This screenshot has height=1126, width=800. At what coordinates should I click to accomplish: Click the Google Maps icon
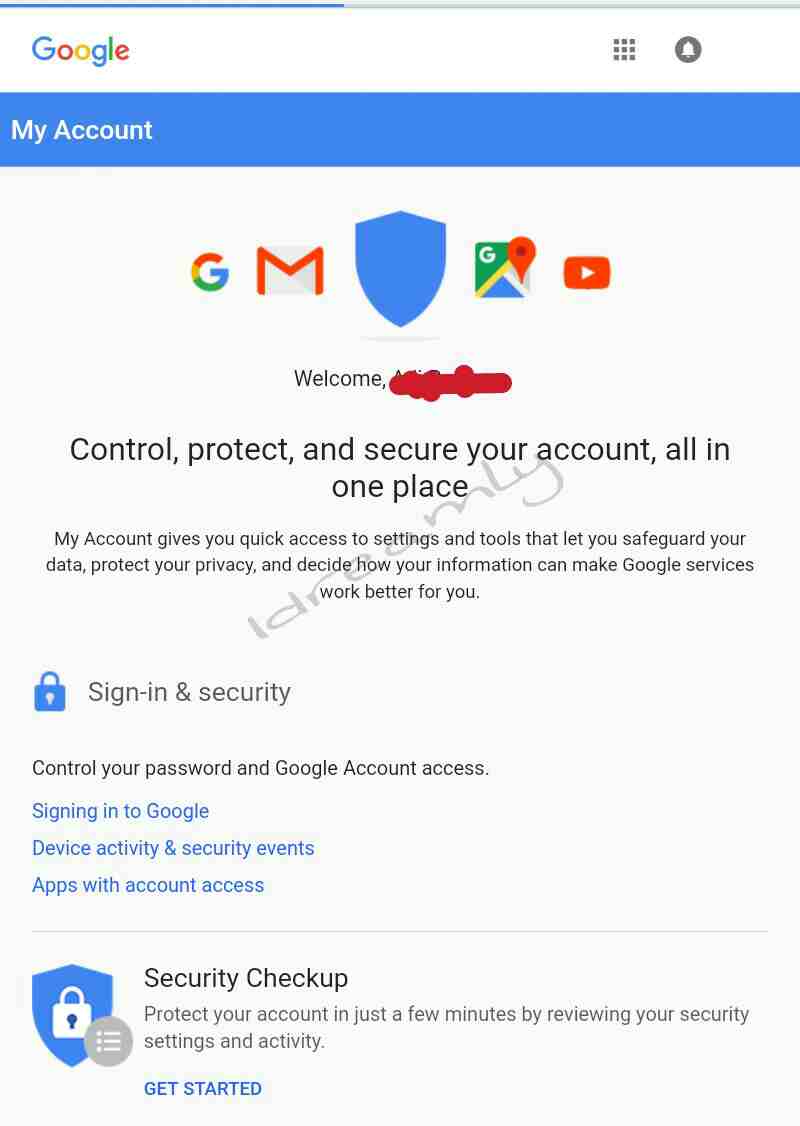pos(505,268)
